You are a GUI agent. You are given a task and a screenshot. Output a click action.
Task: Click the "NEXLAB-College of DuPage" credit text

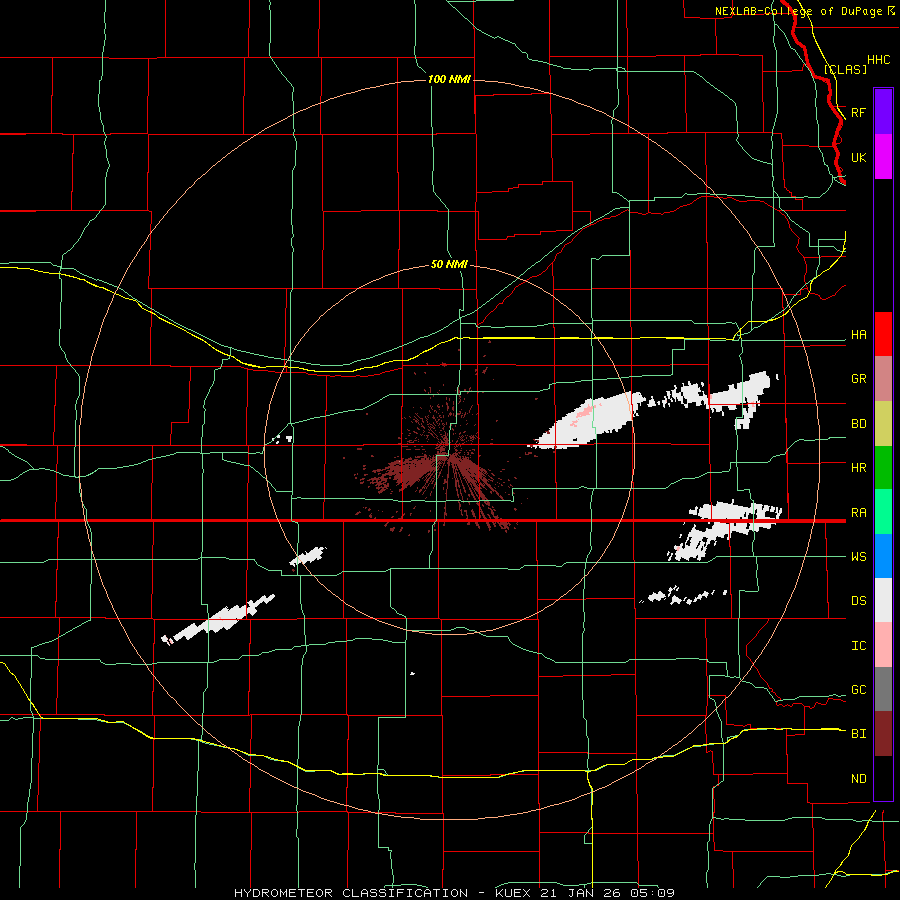point(798,11)
